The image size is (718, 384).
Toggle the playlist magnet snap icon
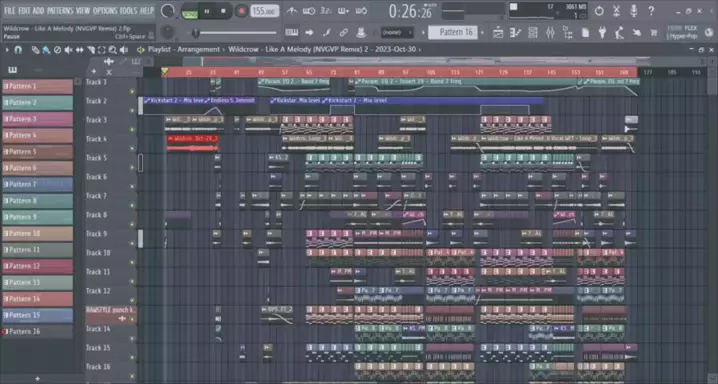(18, 49)
